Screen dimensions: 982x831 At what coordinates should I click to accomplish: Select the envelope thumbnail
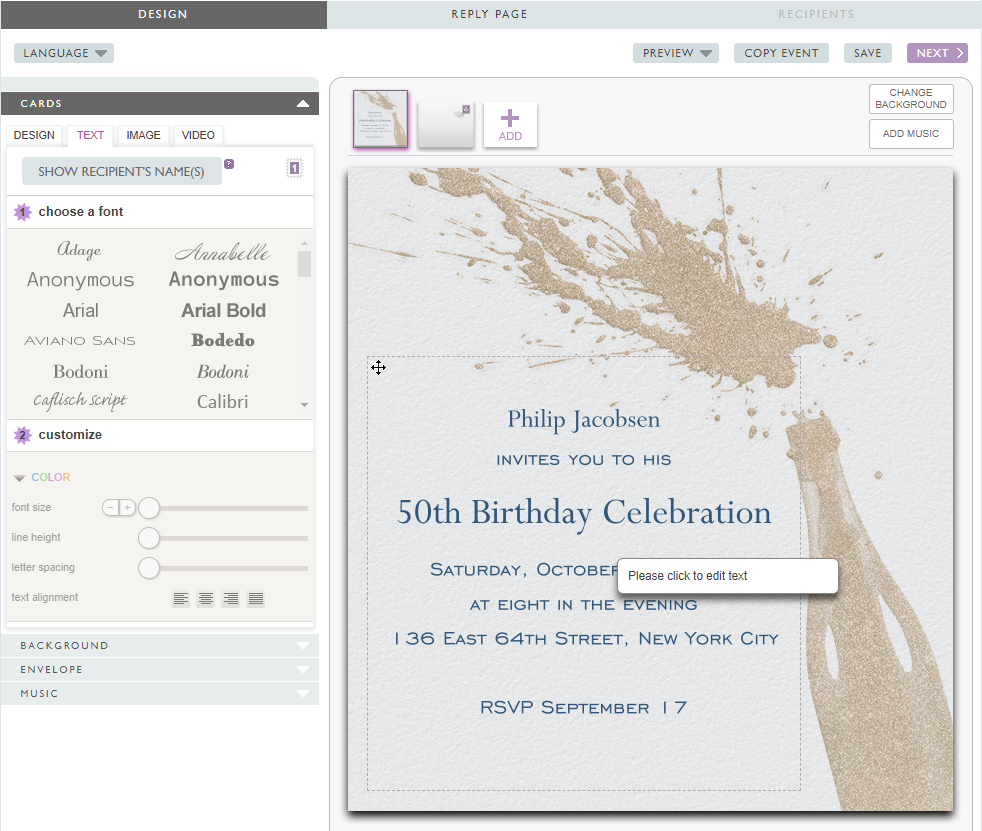445,125
